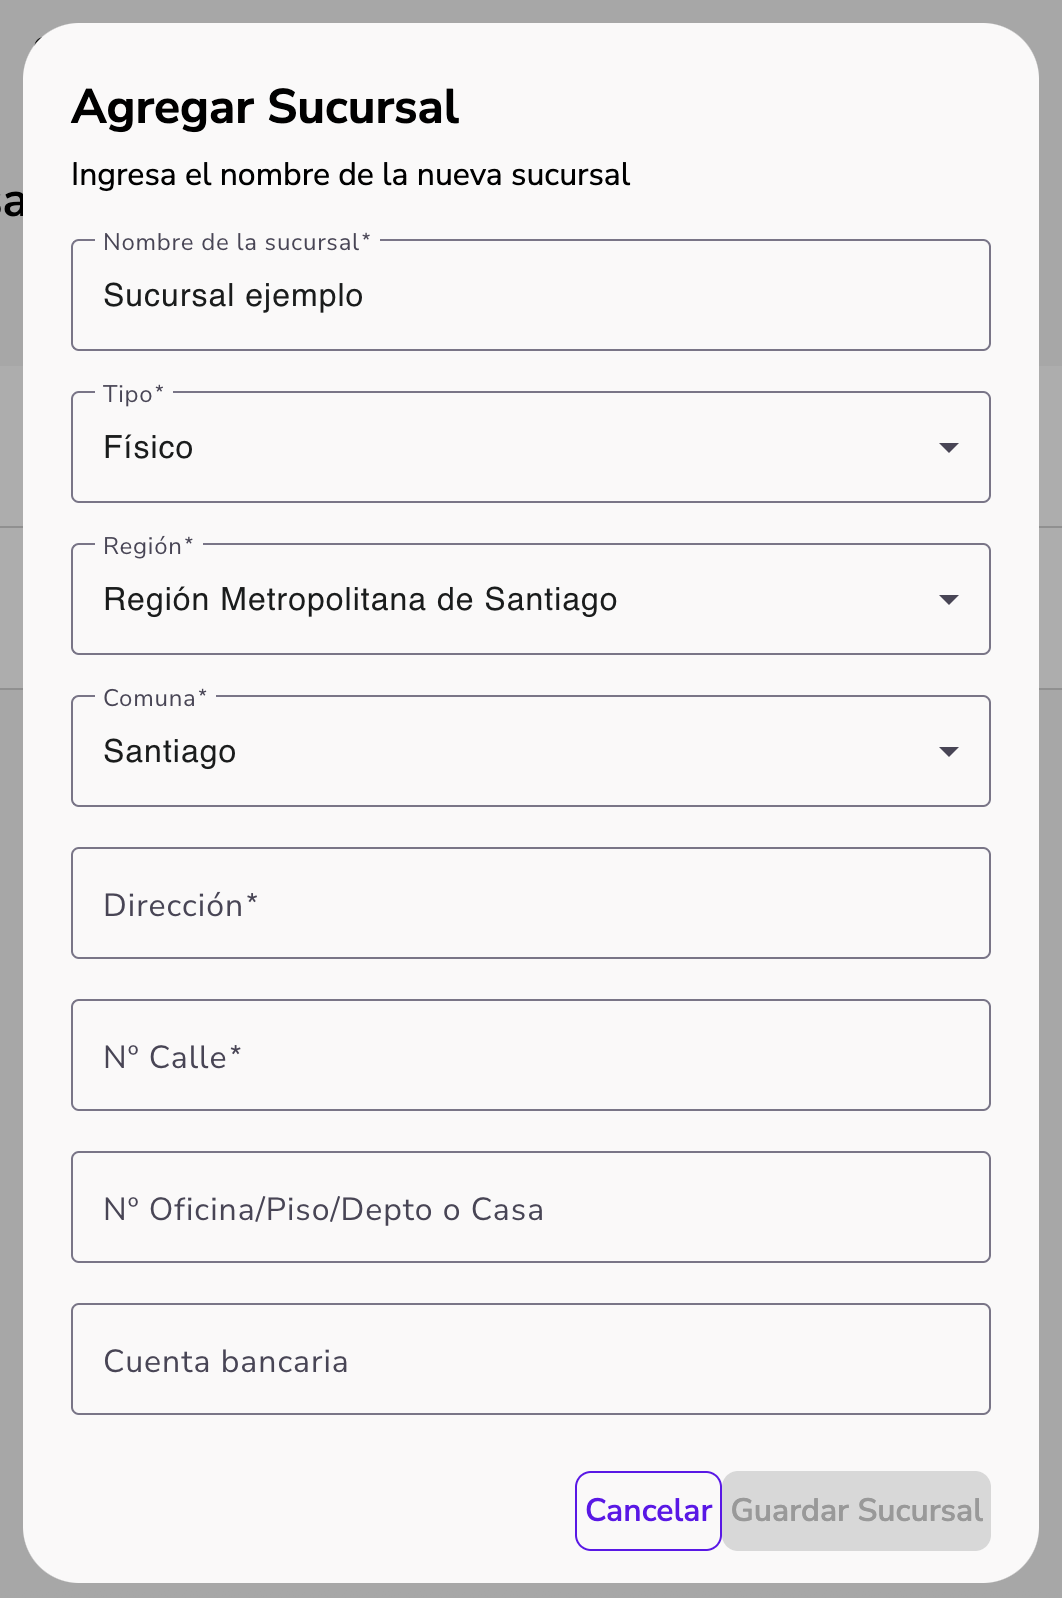Click the "Región*" floating label
1062x1598 pixels.
[148, 546]
